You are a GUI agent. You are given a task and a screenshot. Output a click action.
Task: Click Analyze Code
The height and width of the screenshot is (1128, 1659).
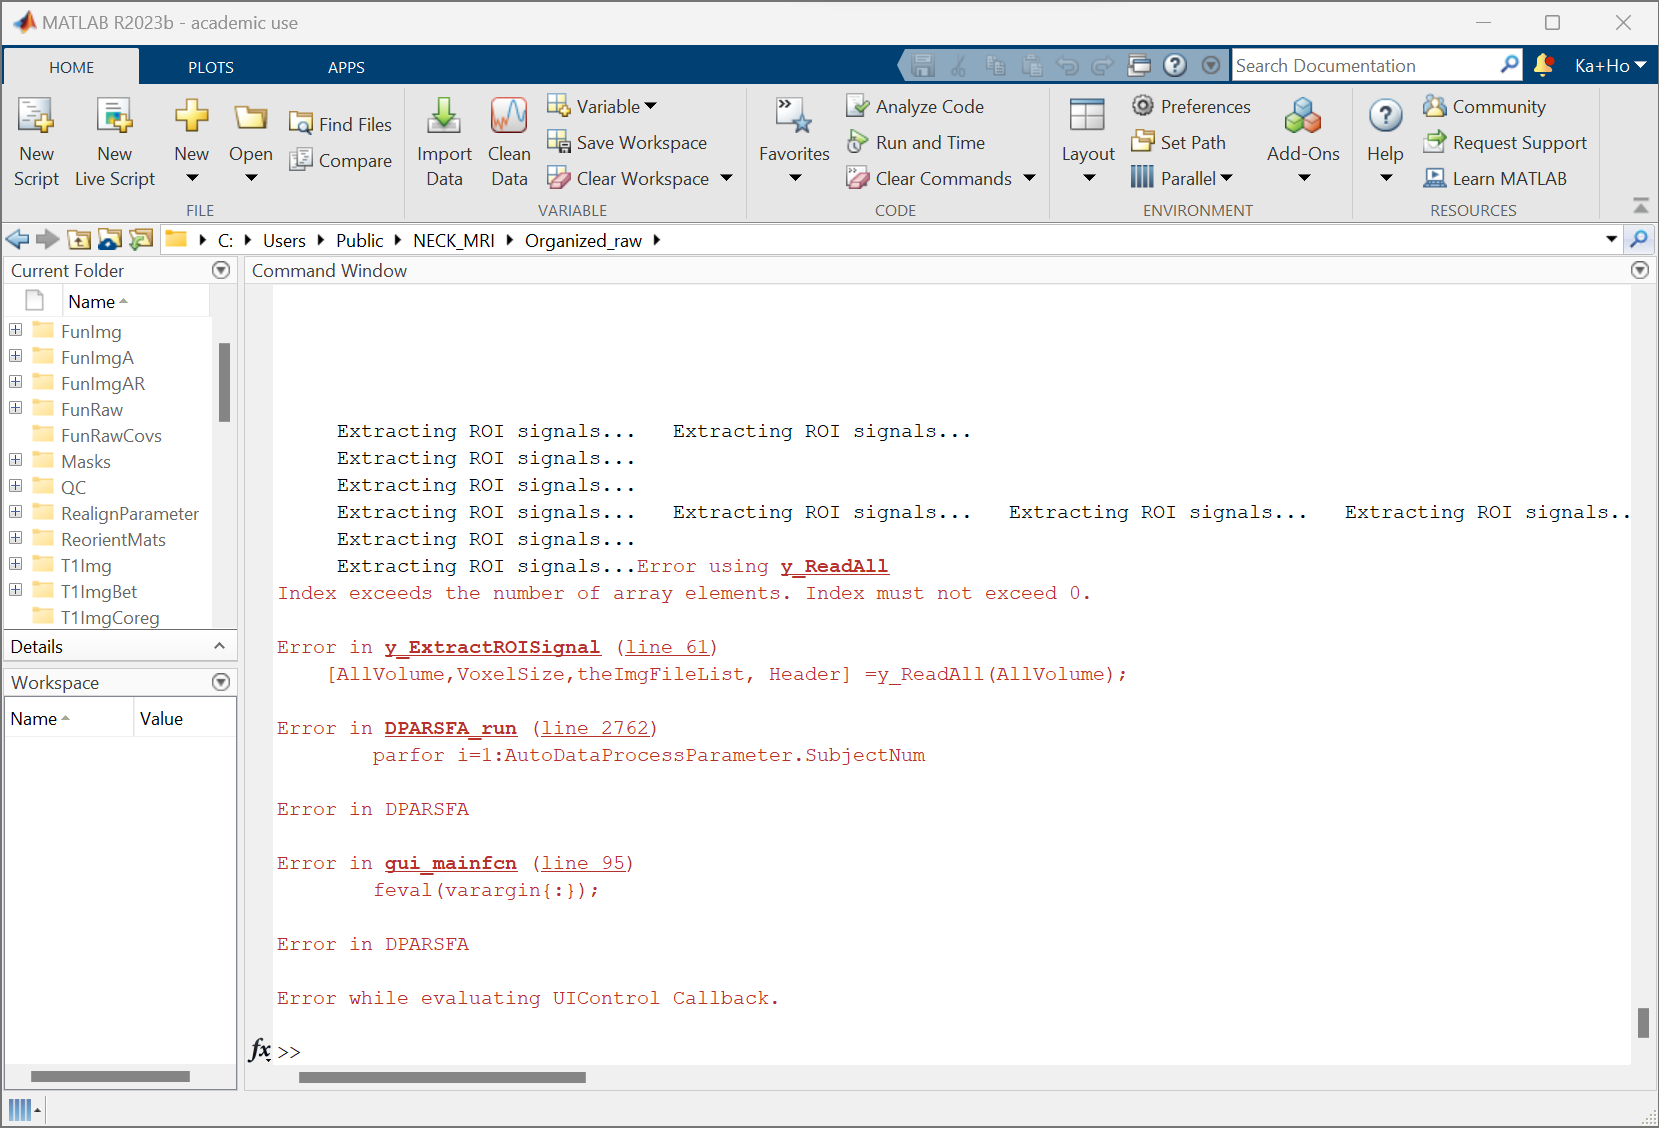point(915,106)
